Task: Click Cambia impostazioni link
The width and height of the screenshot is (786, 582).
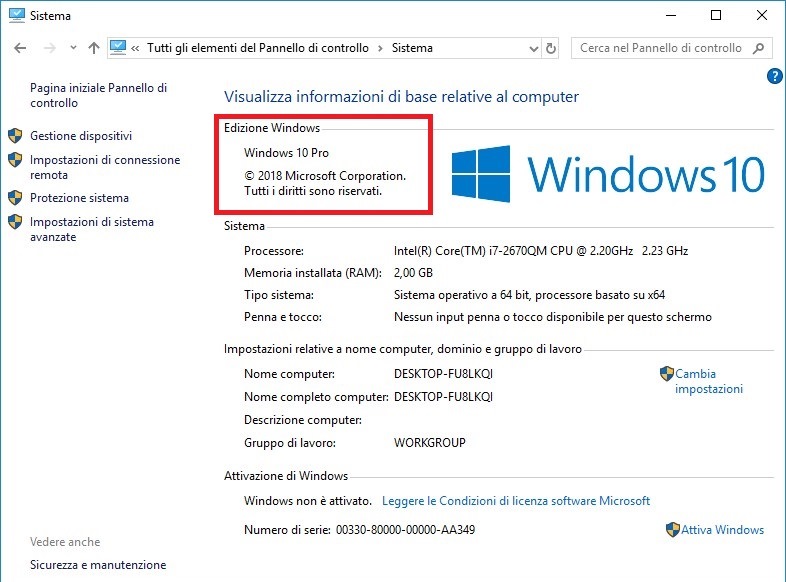Action: (x=709, y=381)
